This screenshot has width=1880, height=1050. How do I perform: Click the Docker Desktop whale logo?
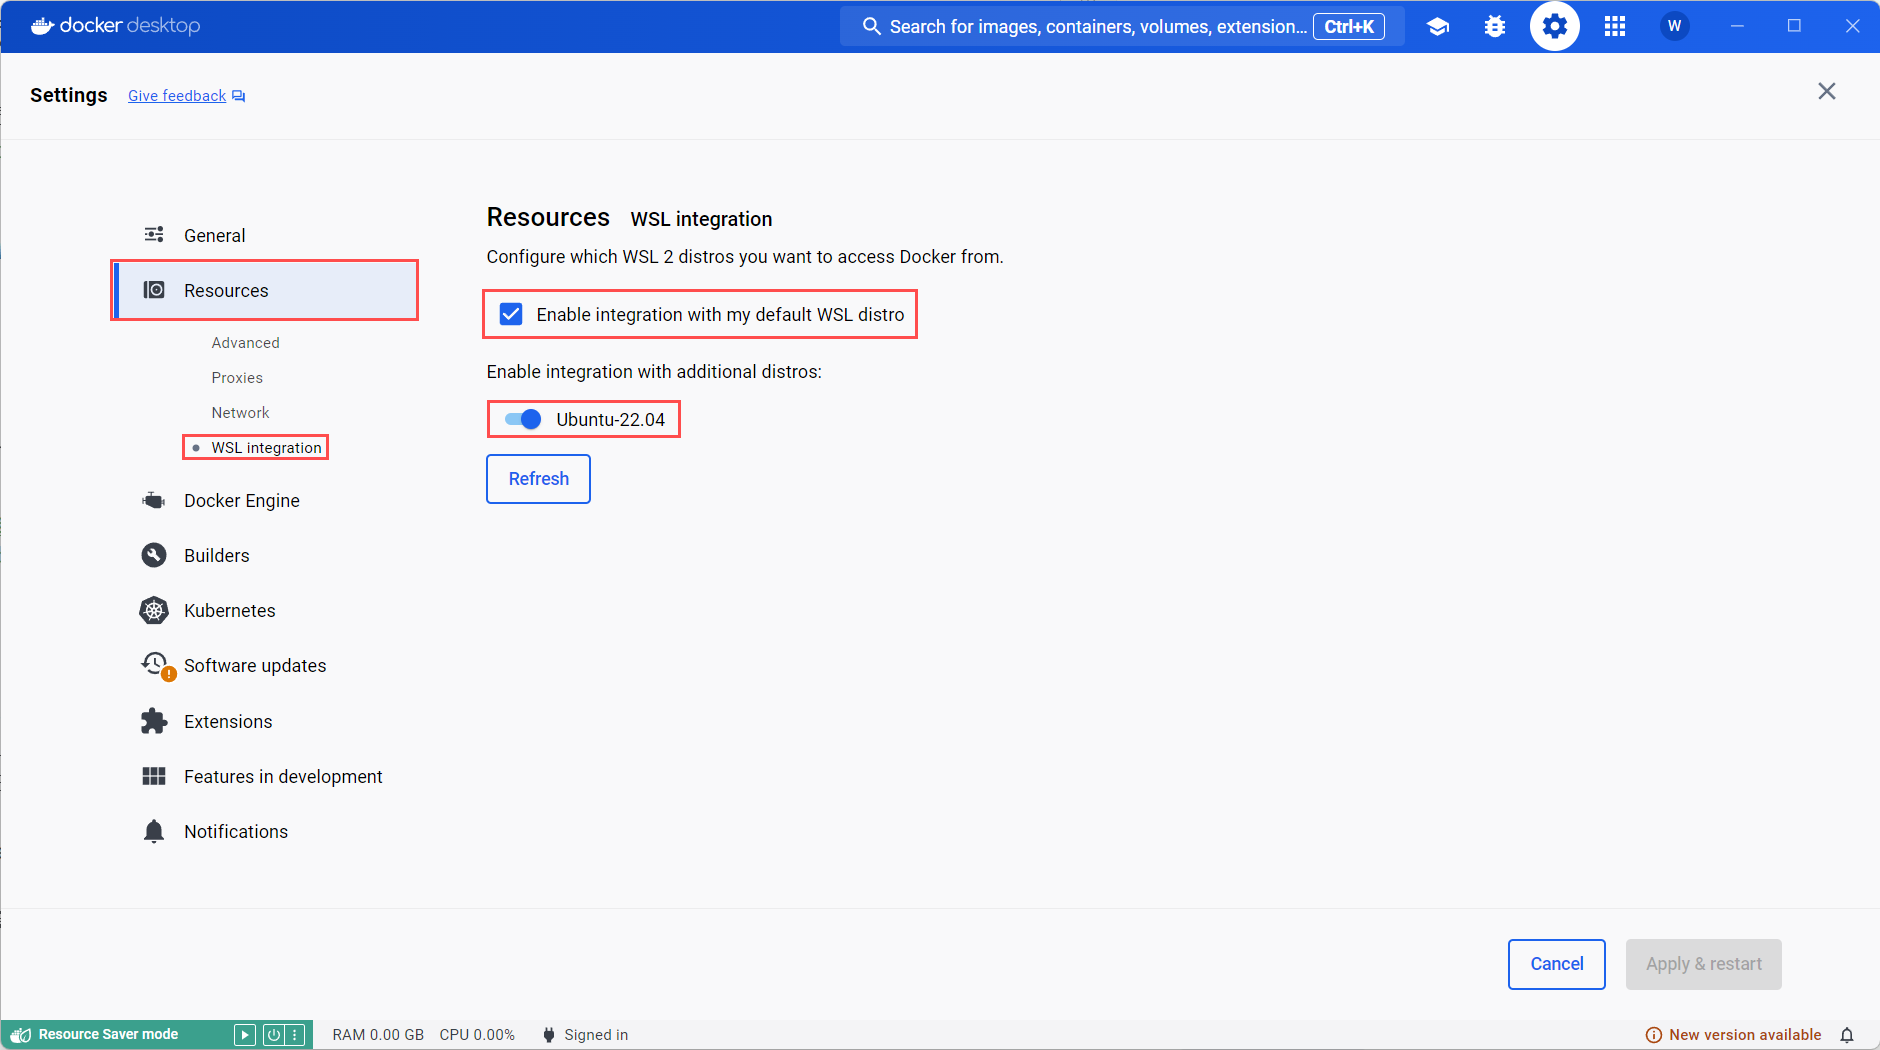click(x=42, y=26)
